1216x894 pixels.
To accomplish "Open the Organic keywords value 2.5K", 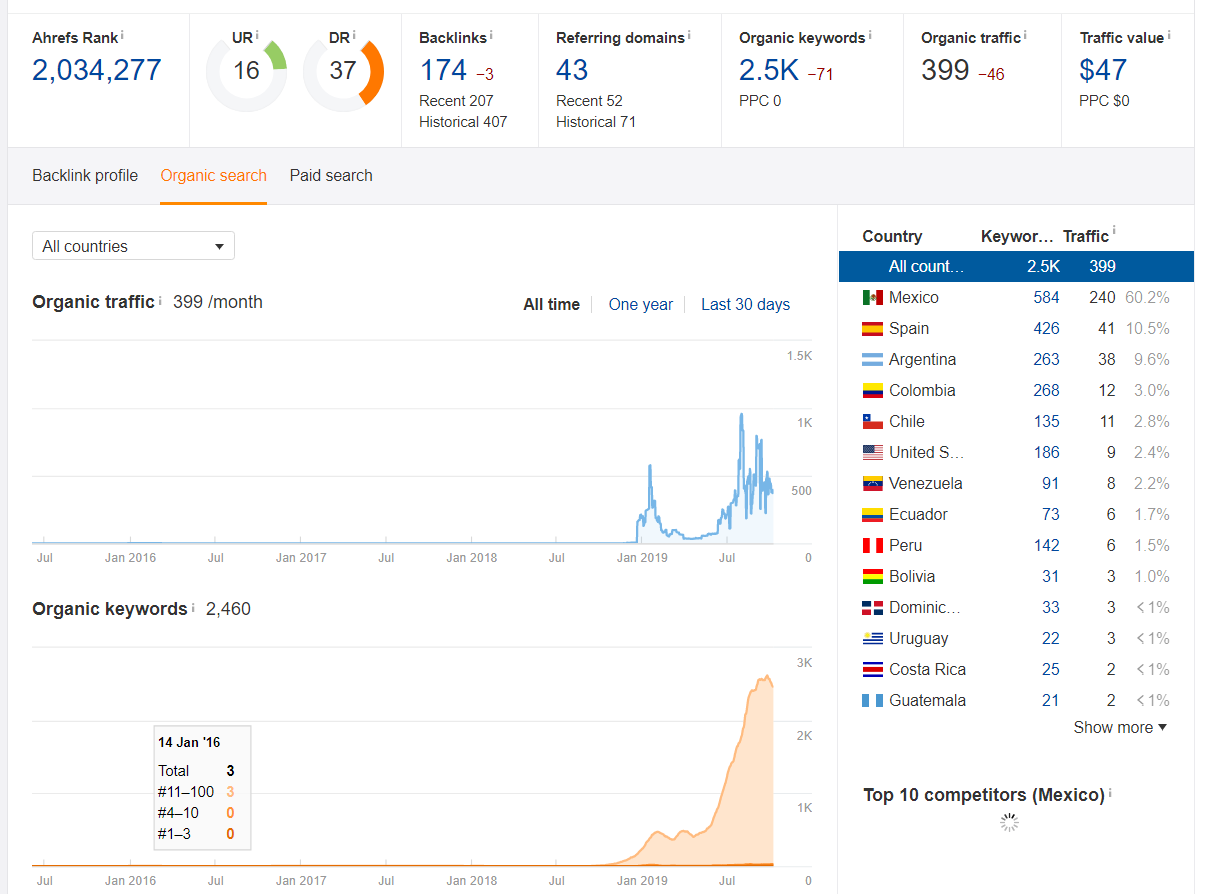I will coord(769,70).
